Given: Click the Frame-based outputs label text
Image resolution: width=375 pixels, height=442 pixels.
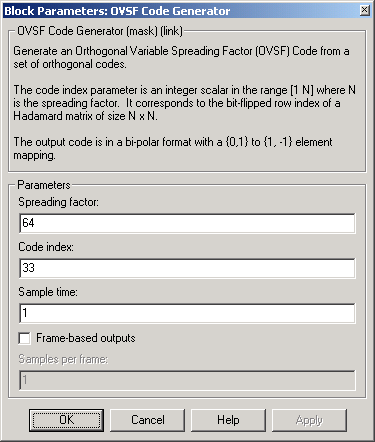Looking at the screenshot, I should pos(86,338).
